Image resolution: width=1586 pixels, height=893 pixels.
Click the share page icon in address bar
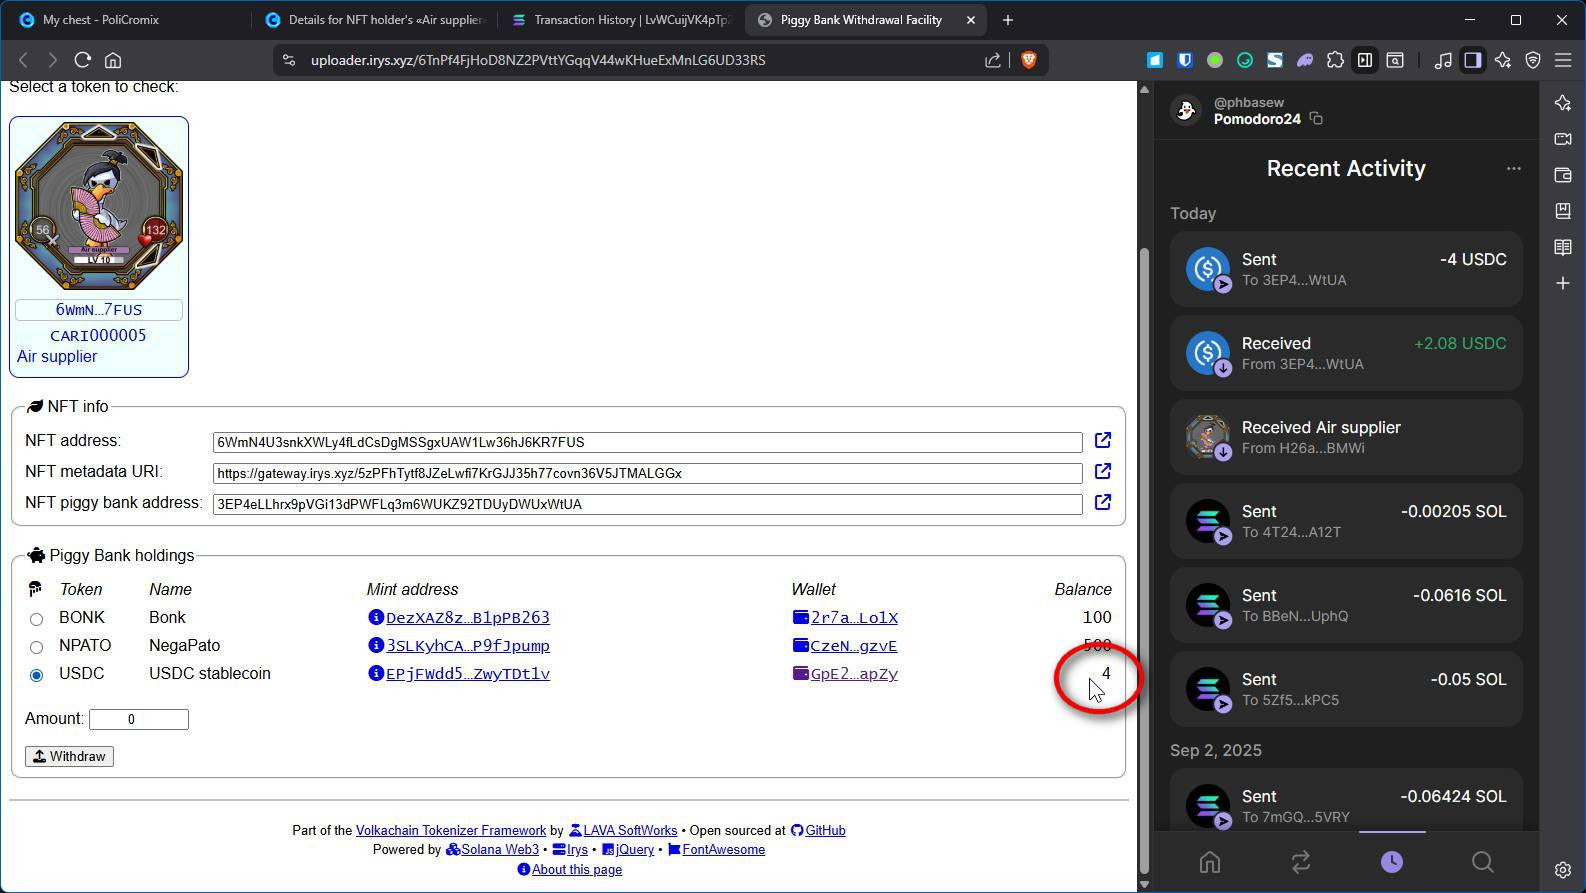click(x=993, y=60)
